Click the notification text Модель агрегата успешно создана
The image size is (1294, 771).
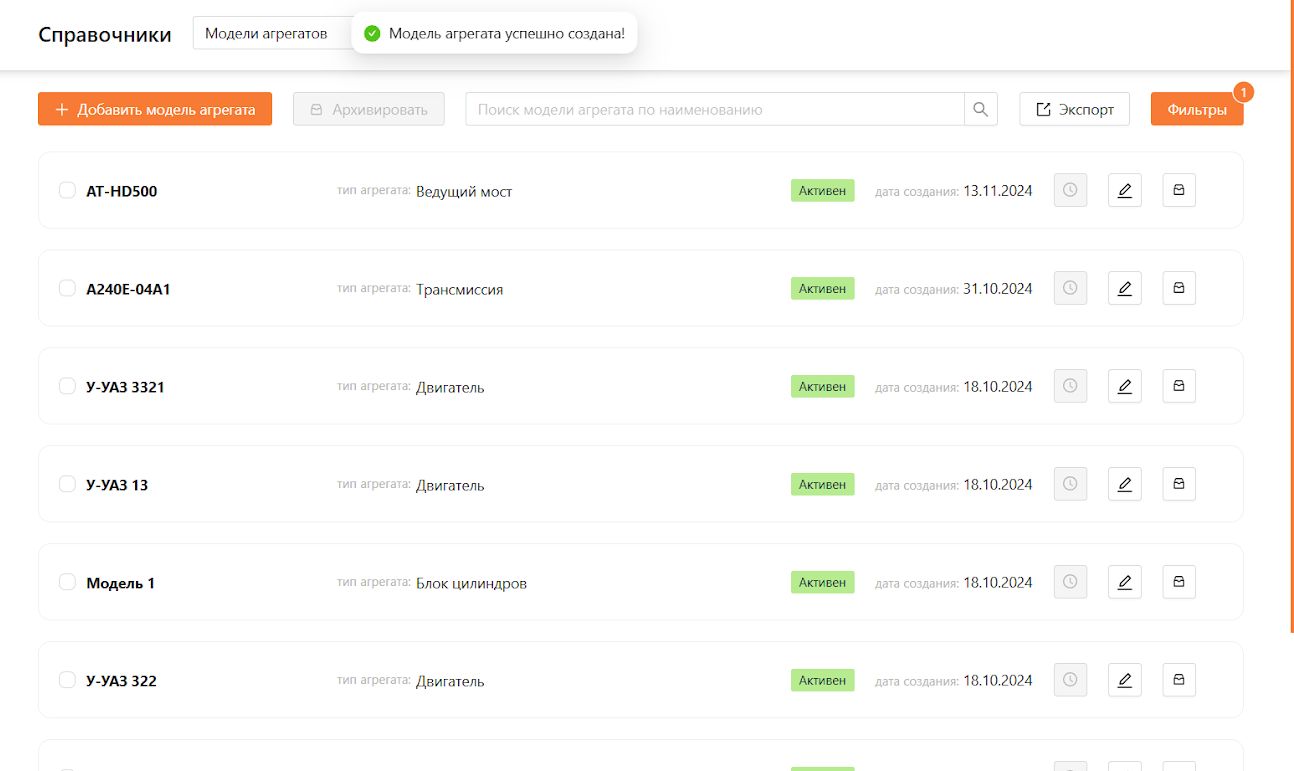[x=506, y=34]
